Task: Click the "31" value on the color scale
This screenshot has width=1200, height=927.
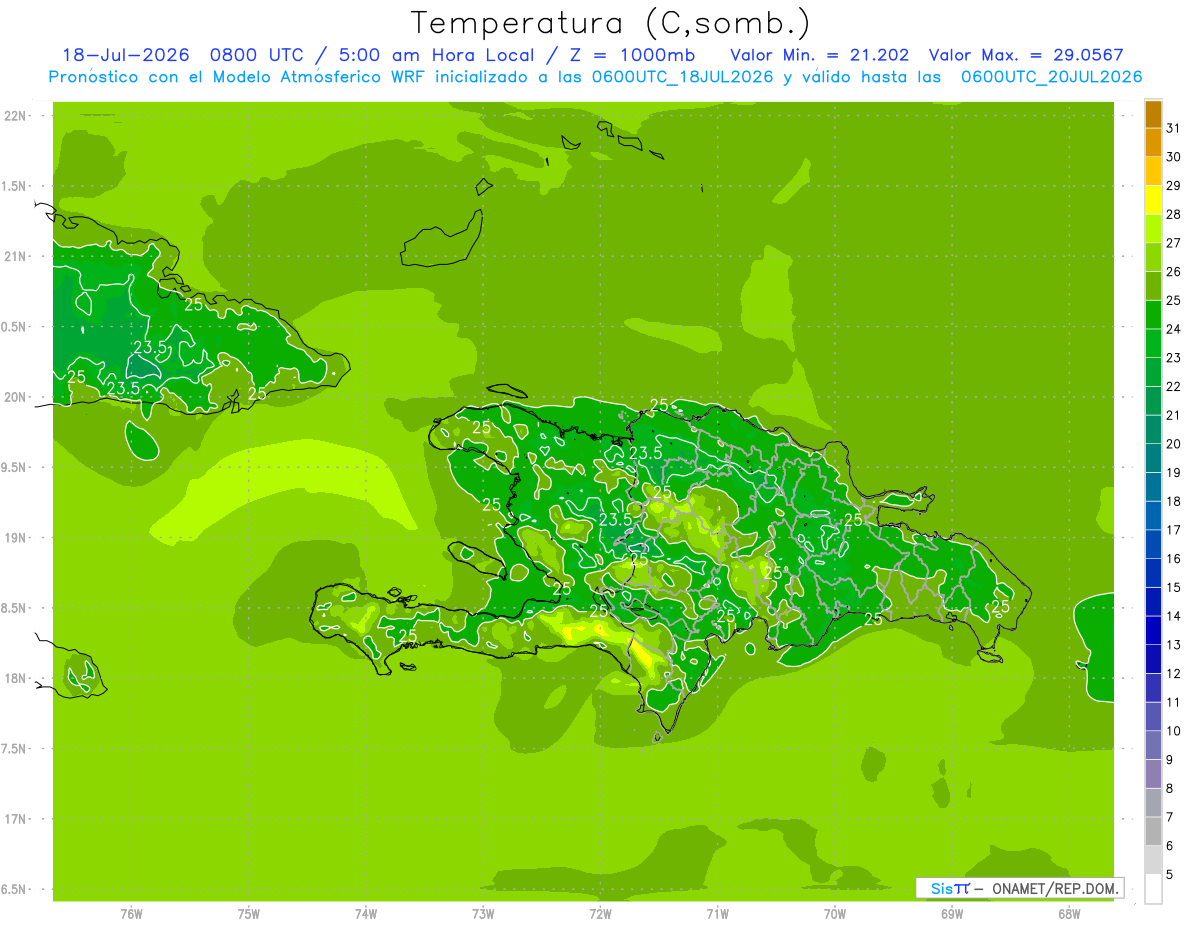Action: pos(1173,128)
